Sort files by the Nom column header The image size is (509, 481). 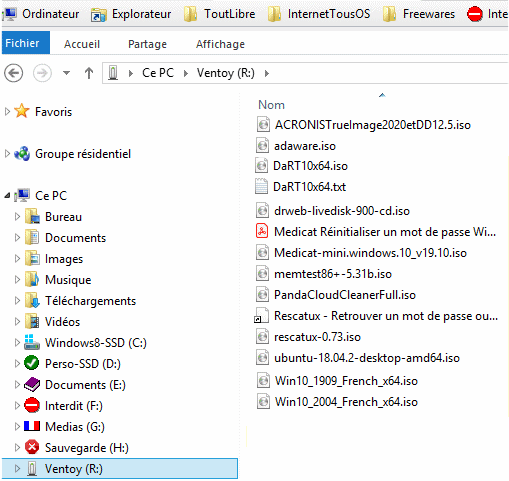[271, 105]
